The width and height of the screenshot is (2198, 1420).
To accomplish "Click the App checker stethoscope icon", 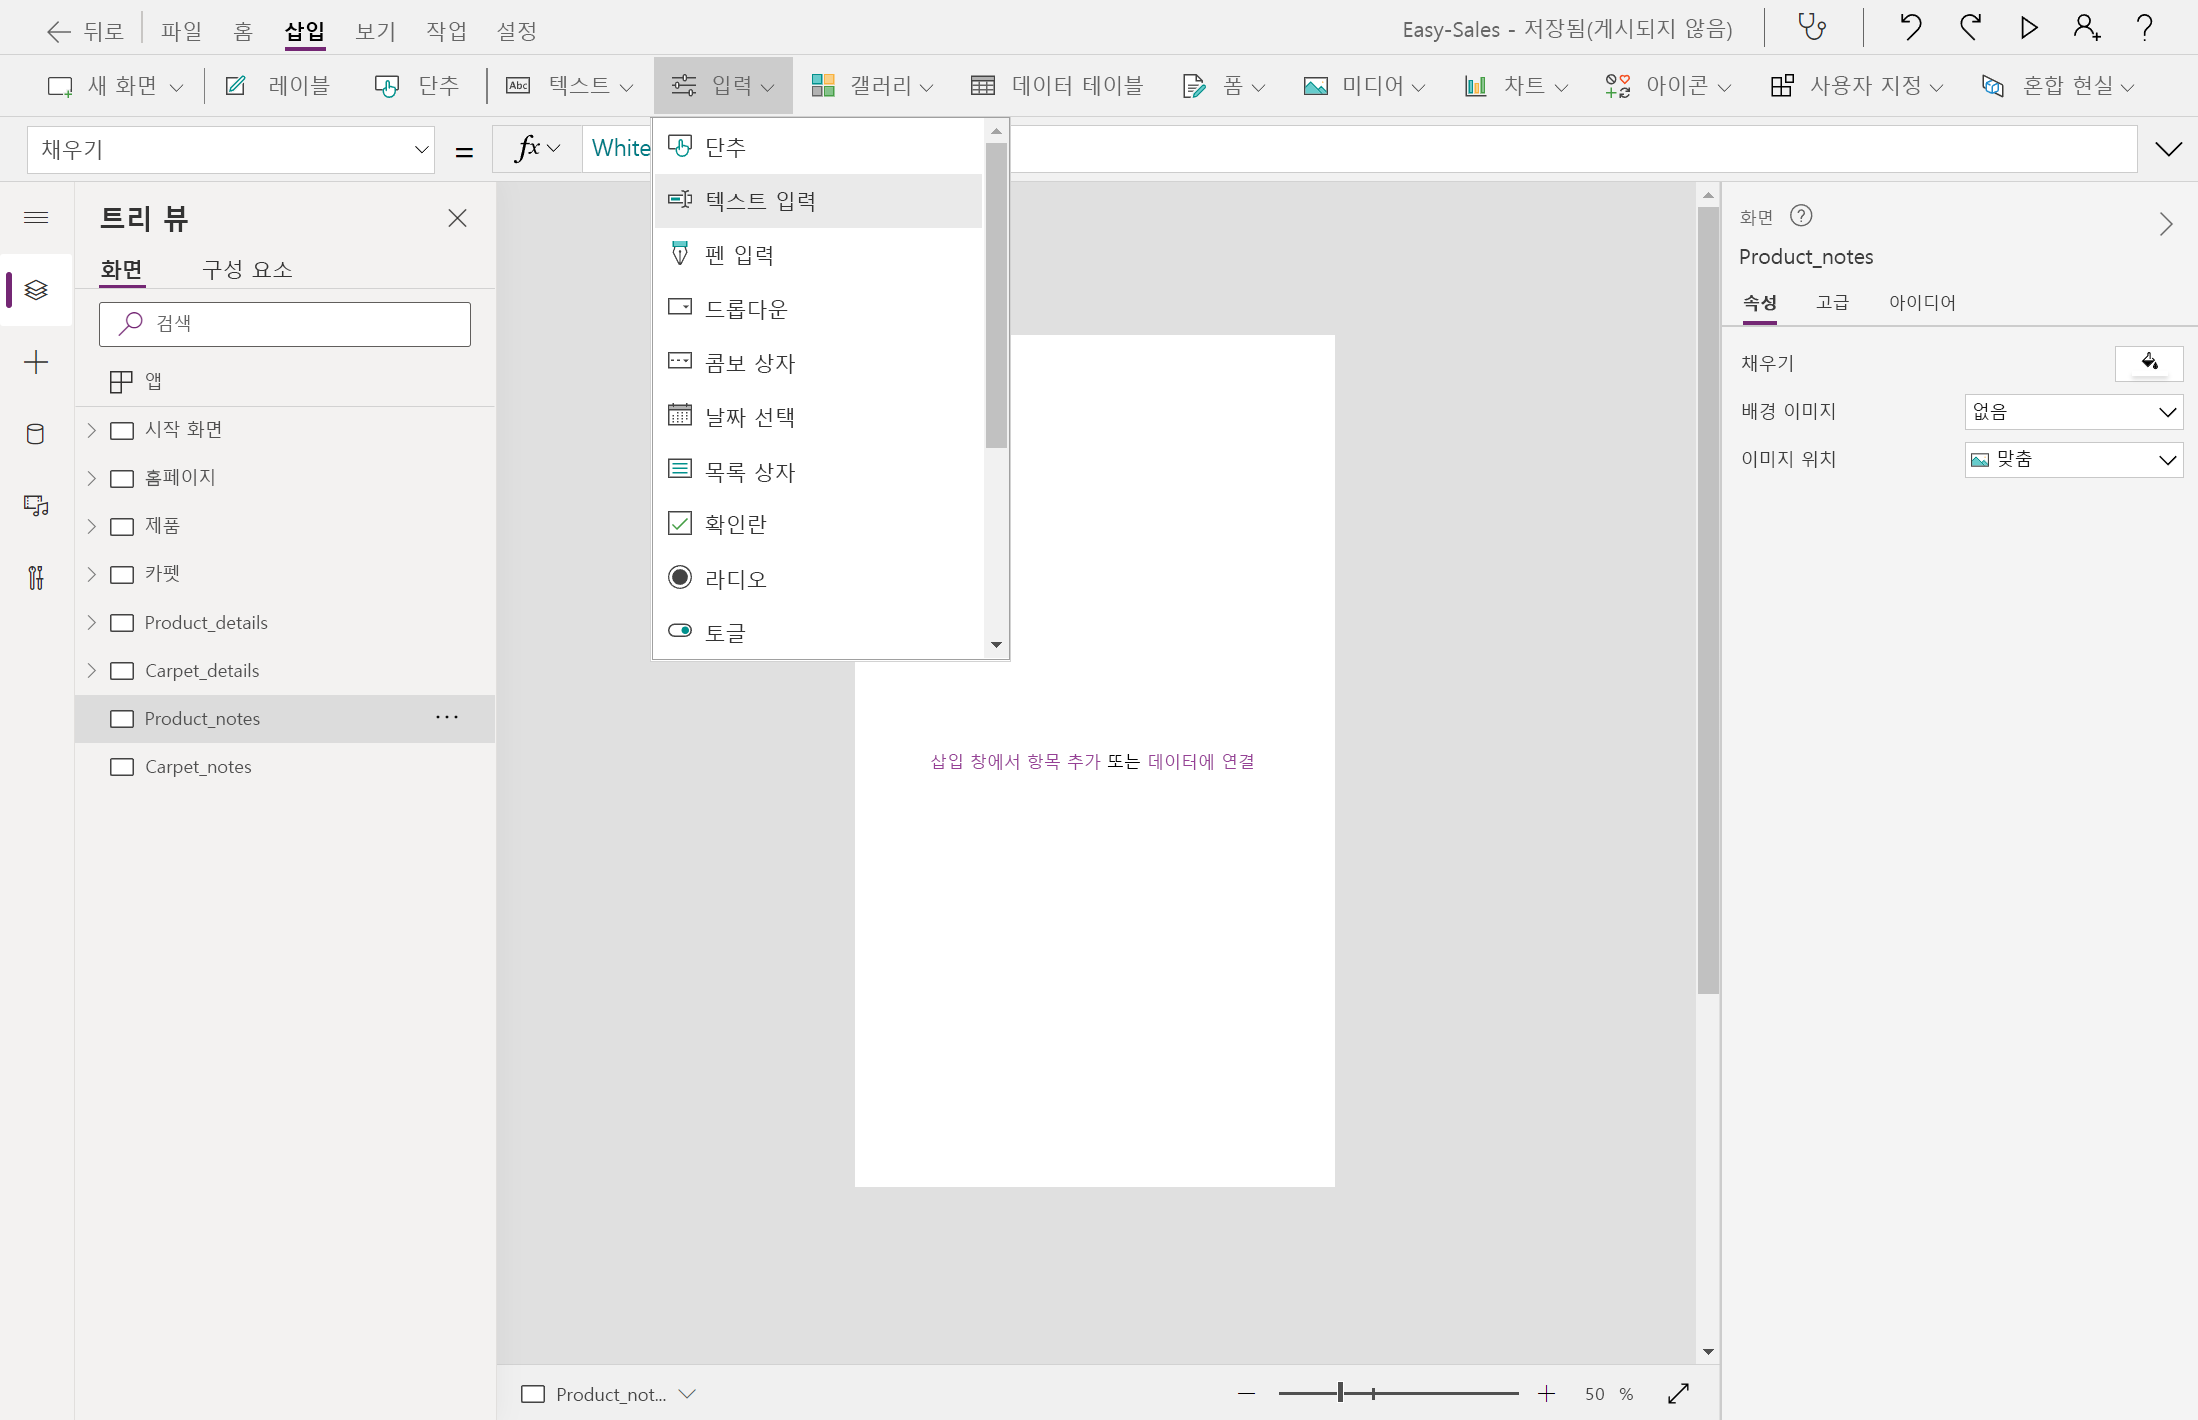I will [1812, 27].
